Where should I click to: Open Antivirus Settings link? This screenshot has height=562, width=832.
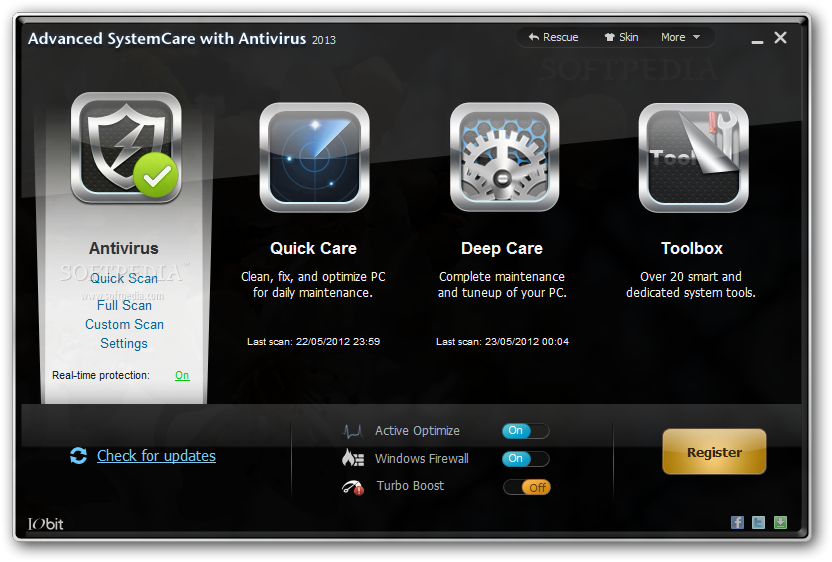pos(124,343)
